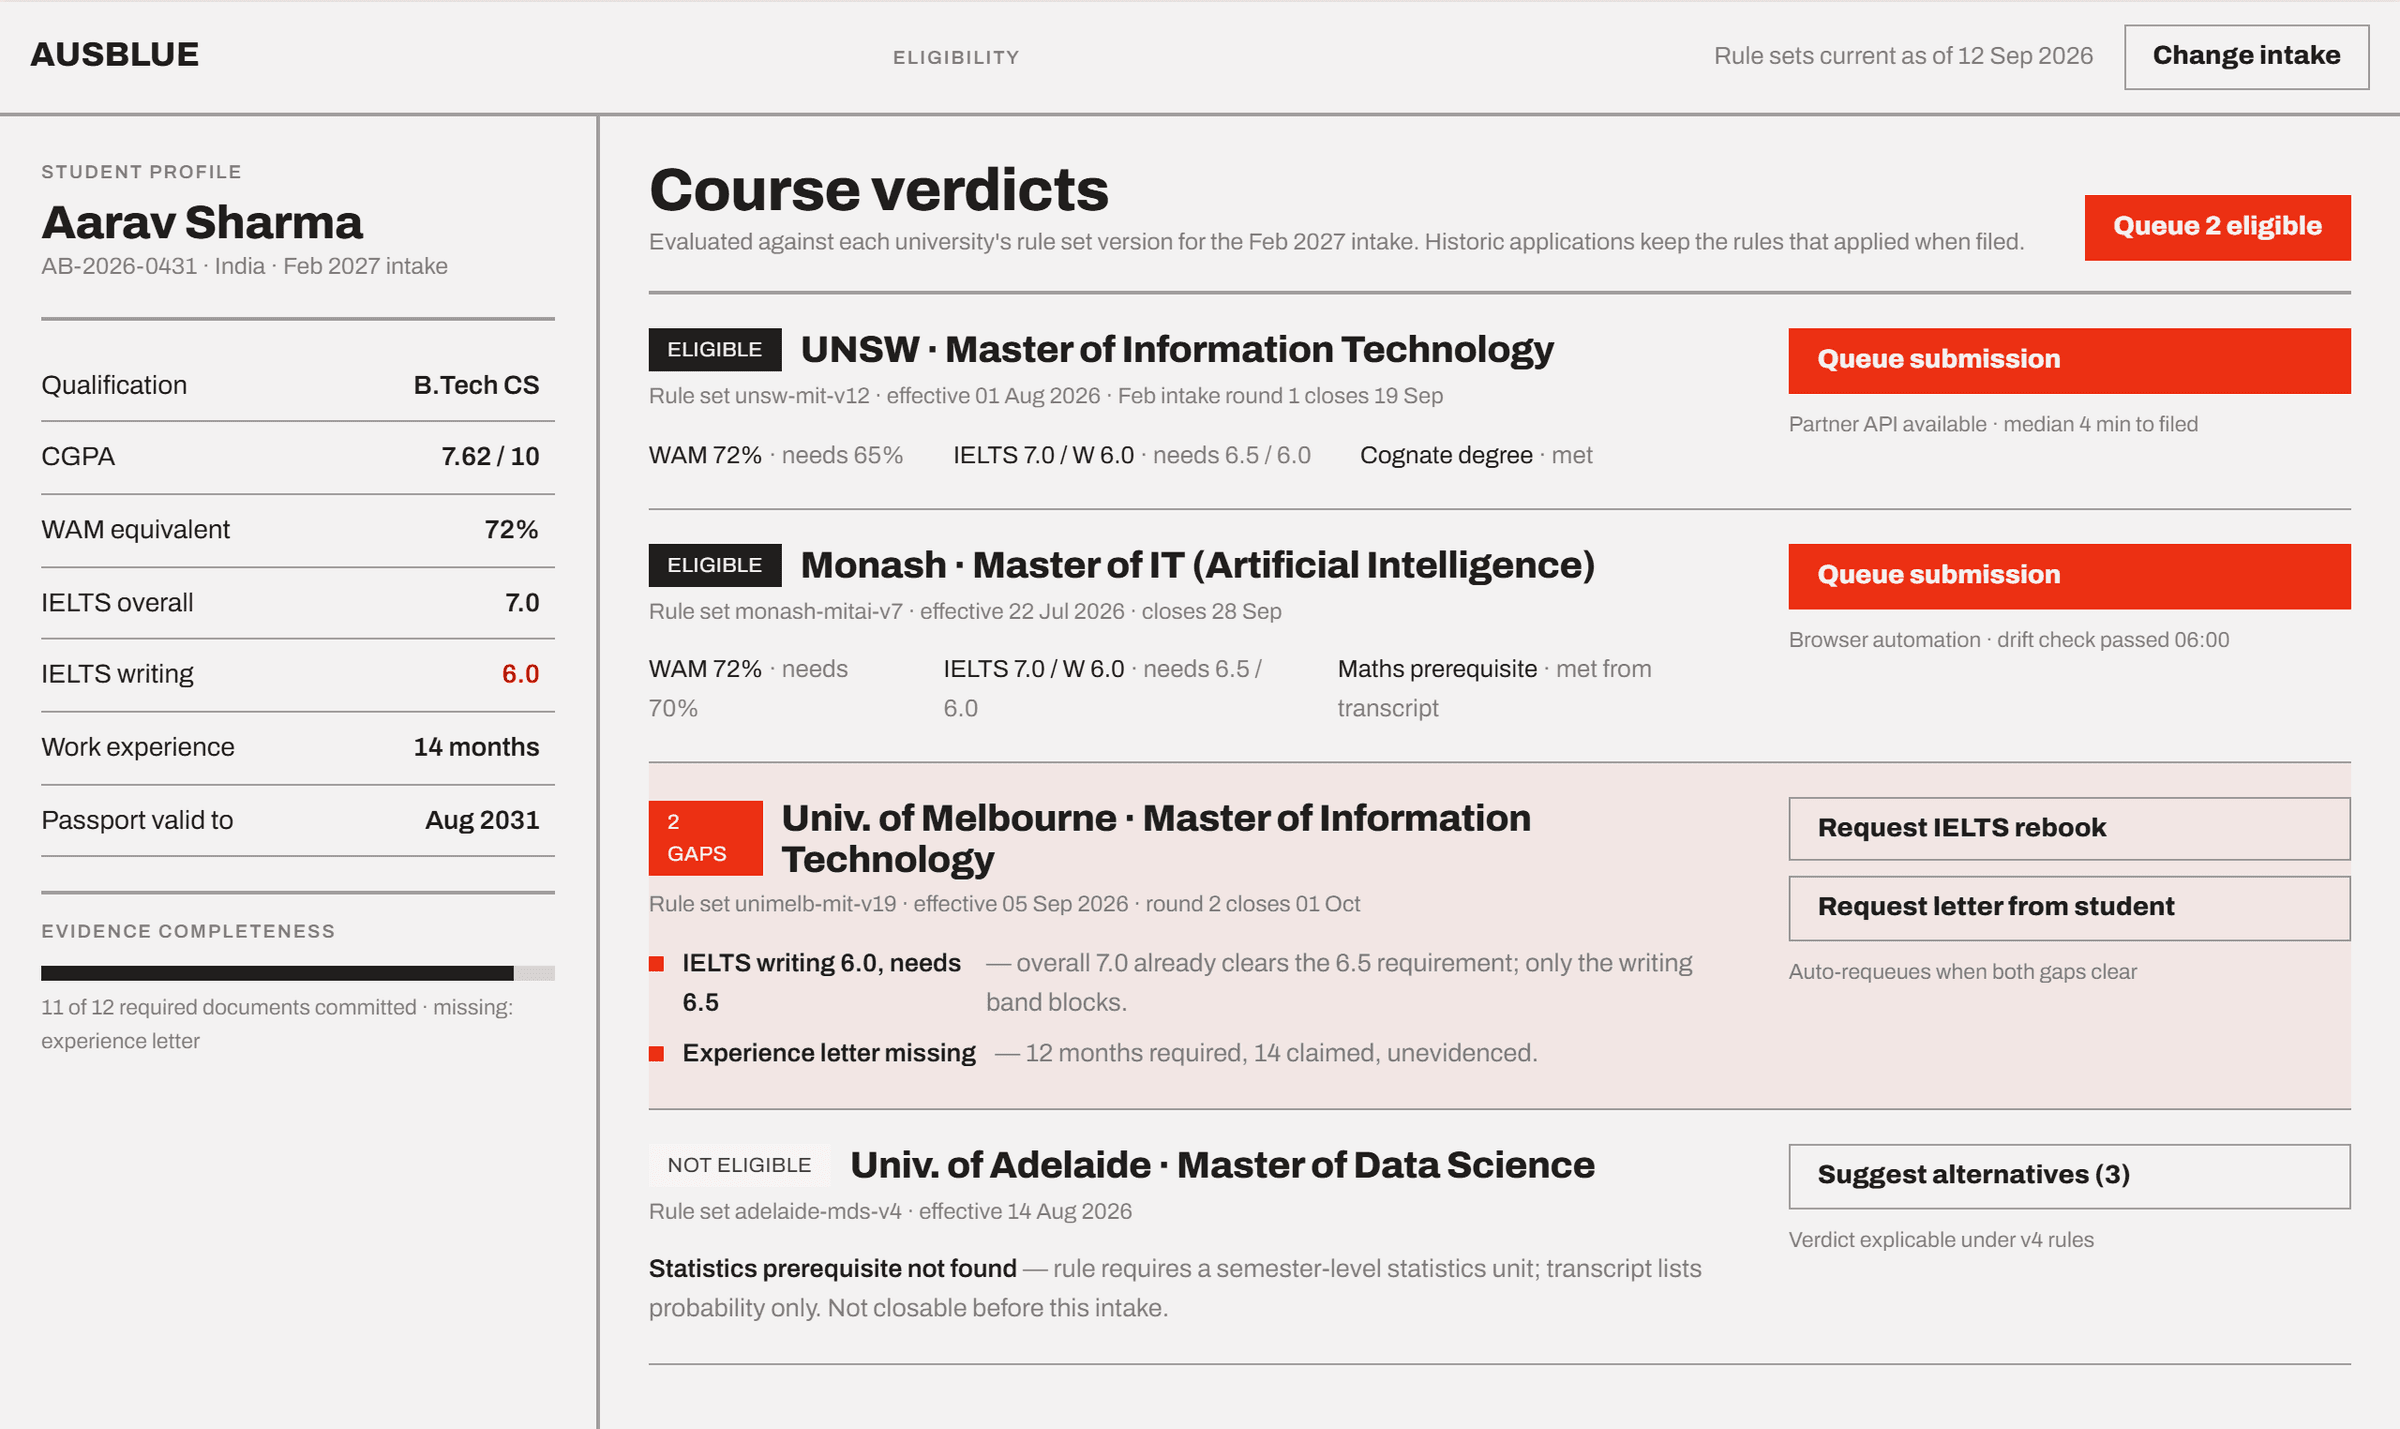The width and height of the screenshot is (2400, 1429).
Task: Click the NOT ELIGIBLE badge for Adelaide
Action: click(x=739, y=1165)
